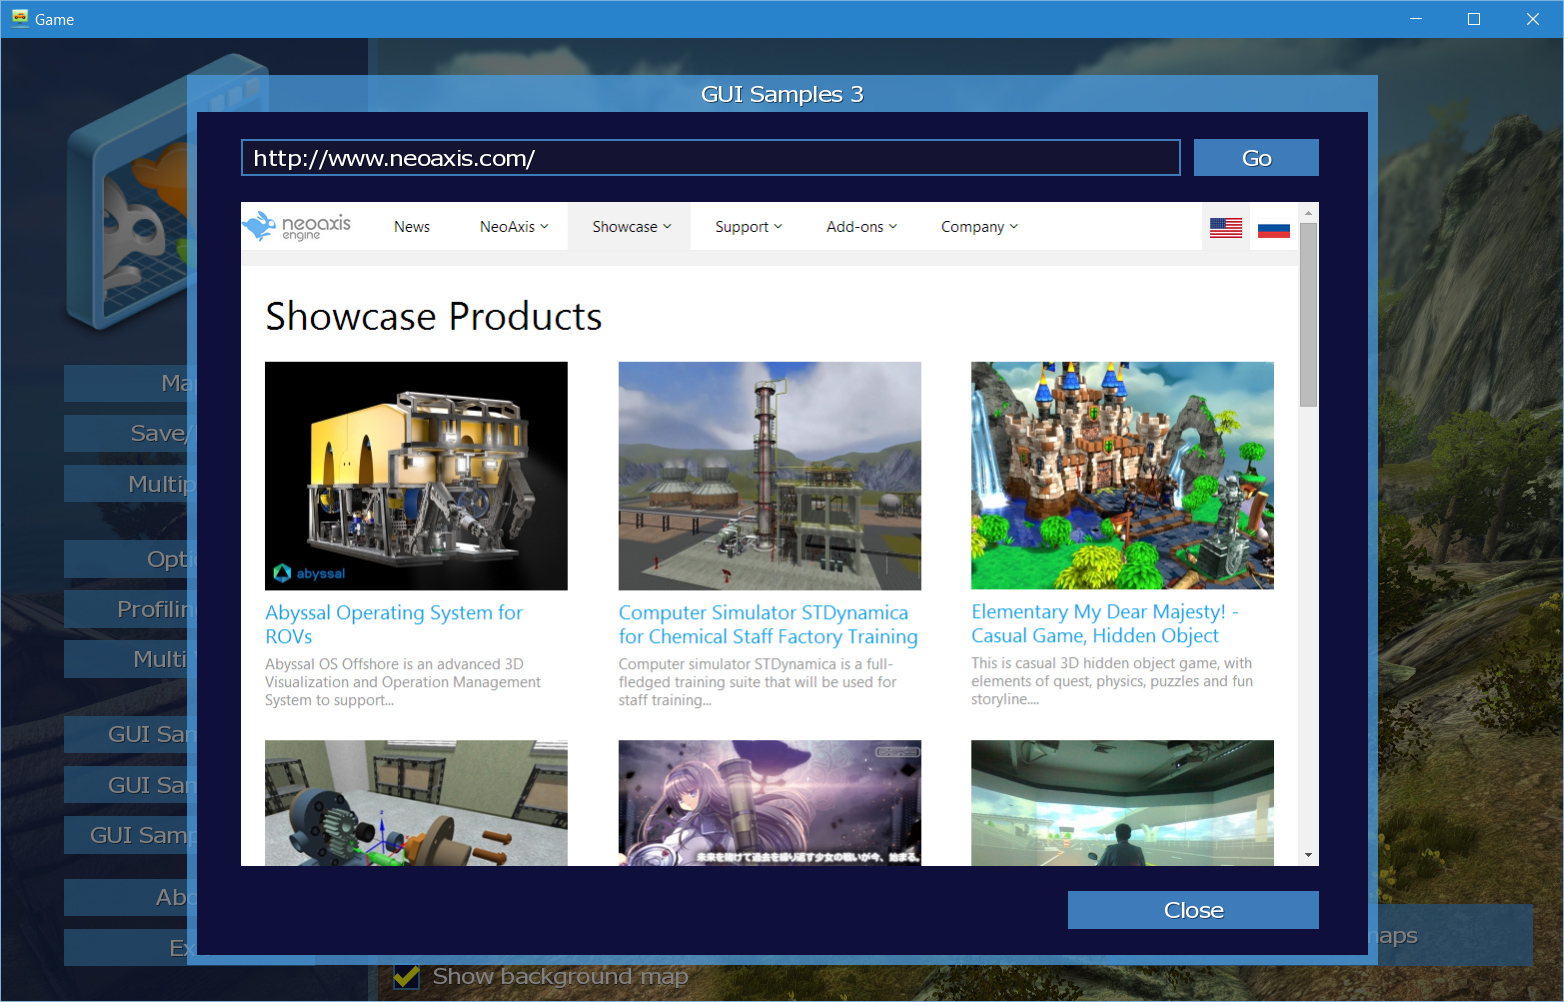
Task: Toggle the Show background map checkbox
Action: click(406, 976)
